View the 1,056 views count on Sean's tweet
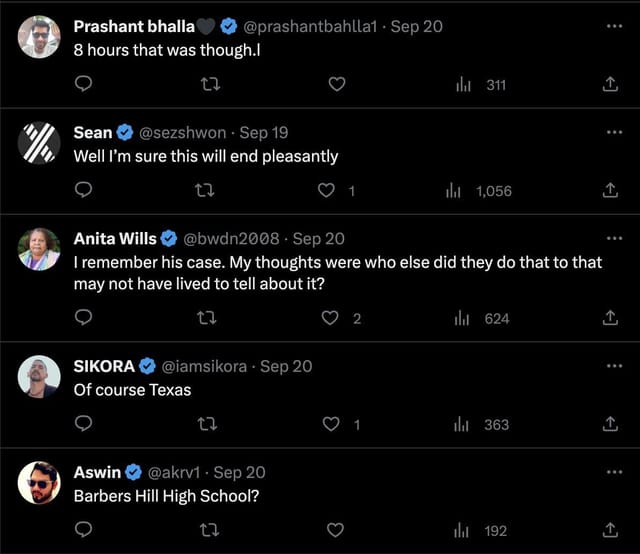 pos(484,191)
